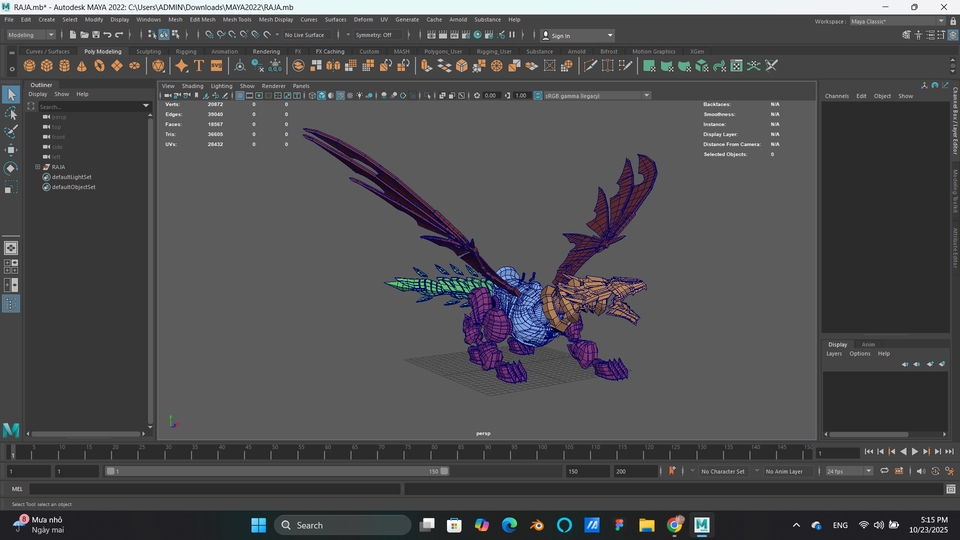960x540 pixels.
Task: Activate the Lasso select tool
Action: tap(11, 113)
